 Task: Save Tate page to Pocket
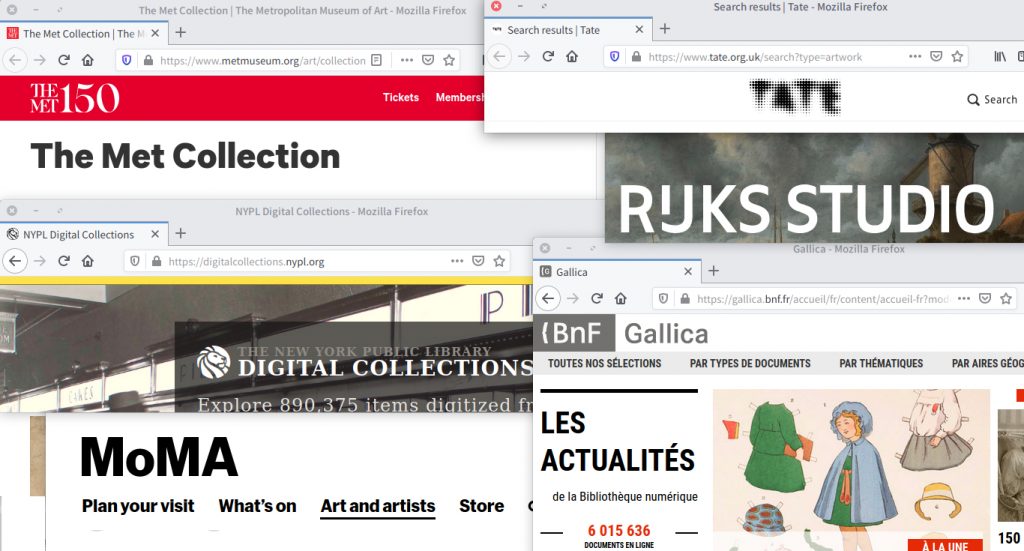[x=936, y=56]
